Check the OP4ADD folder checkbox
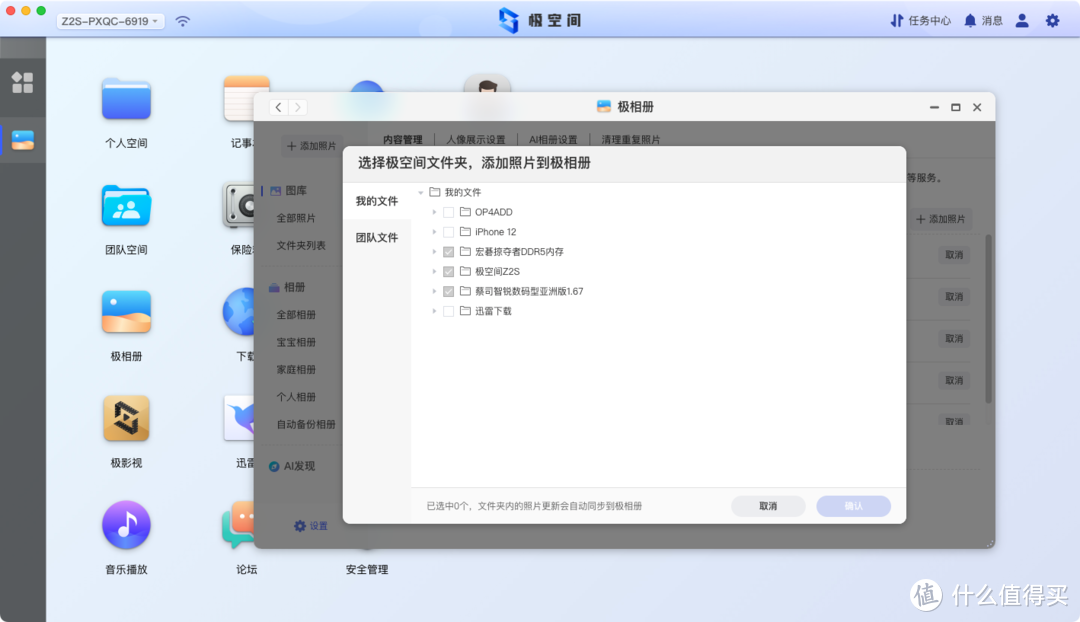 448,212
